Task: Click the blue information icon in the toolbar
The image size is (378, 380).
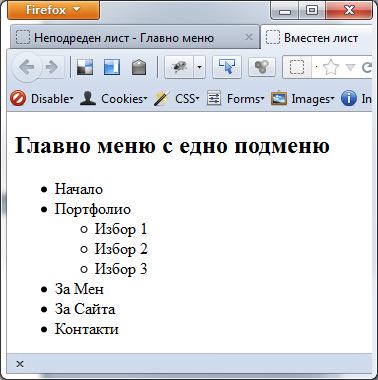Action: click(349, 99)
